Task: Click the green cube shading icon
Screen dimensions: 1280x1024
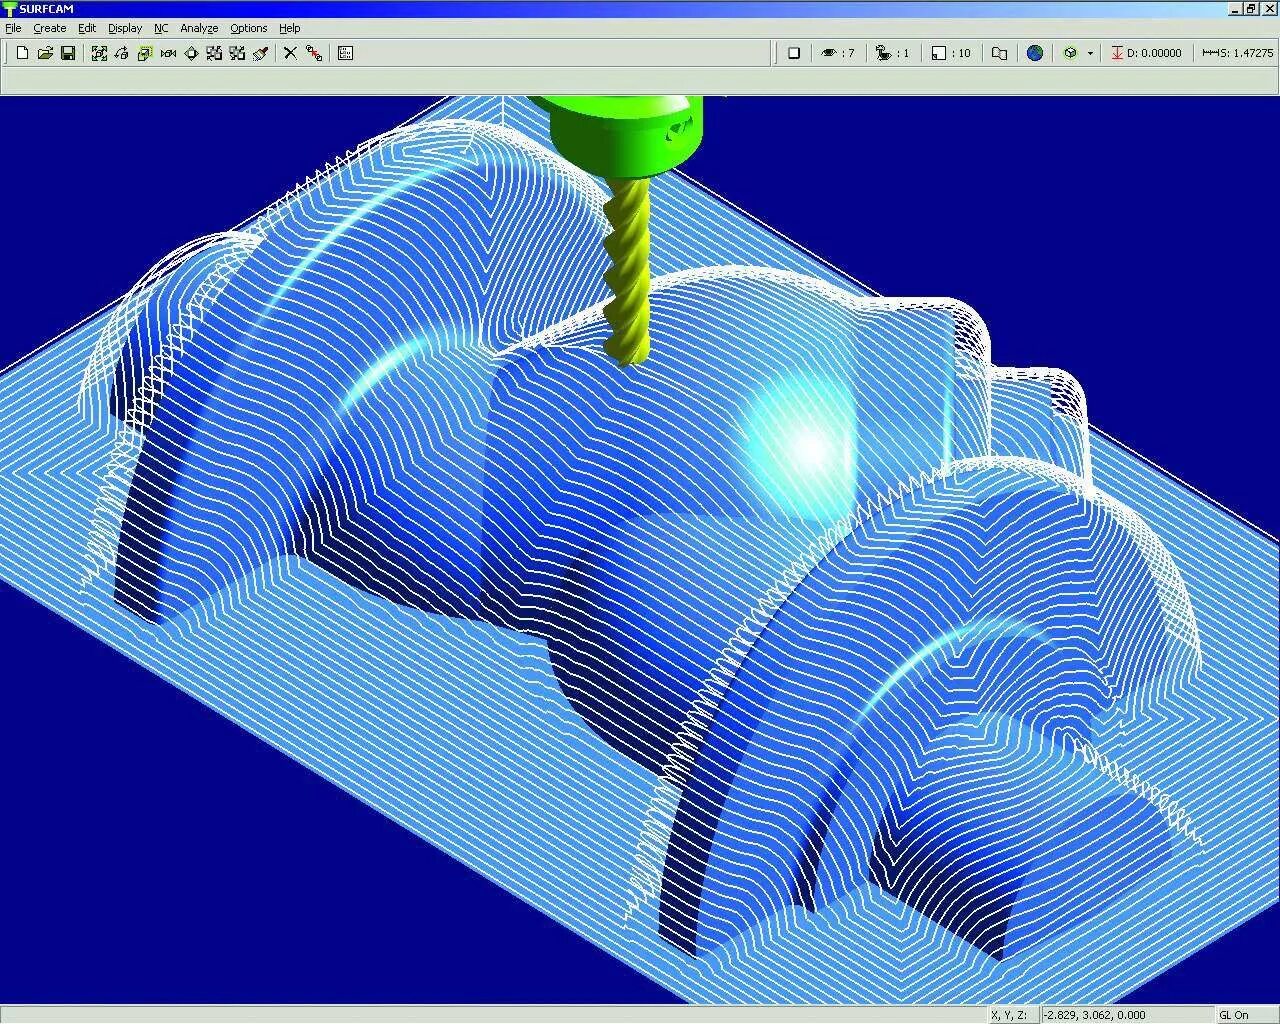Action: [1070, 53]
